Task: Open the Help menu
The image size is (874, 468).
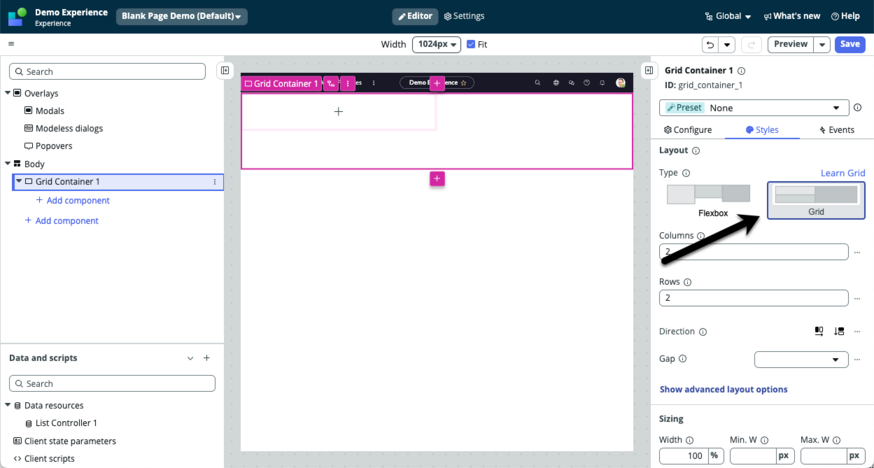Action: pos(845,17)
